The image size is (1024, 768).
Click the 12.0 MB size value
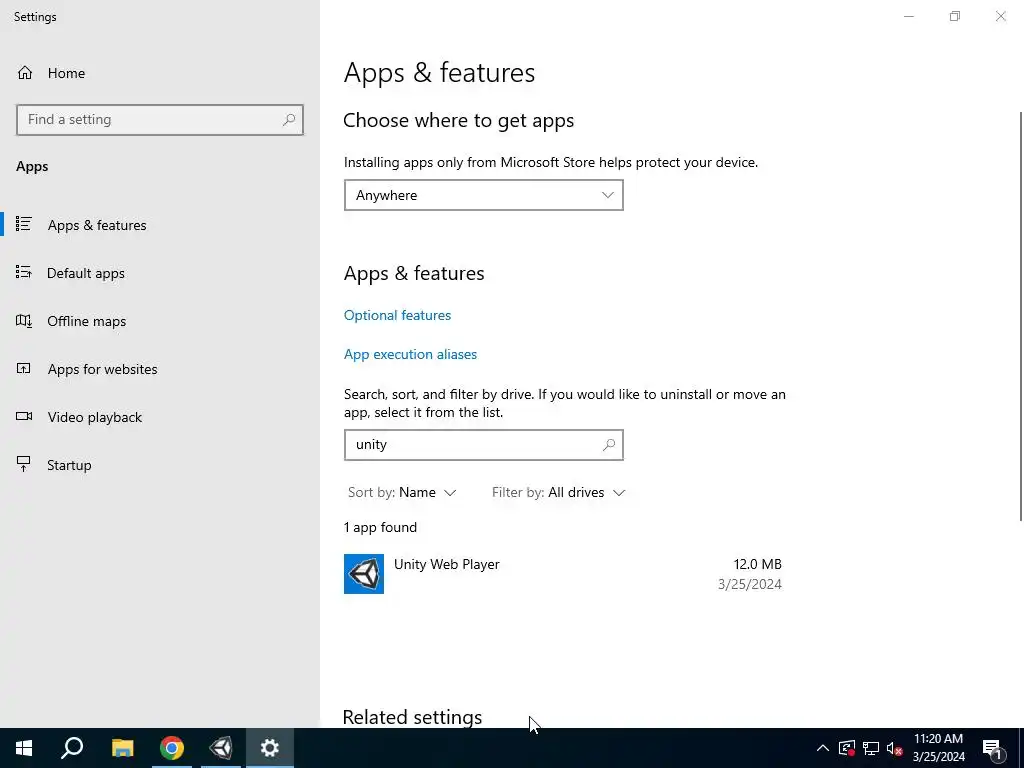(x=758, y=564)
